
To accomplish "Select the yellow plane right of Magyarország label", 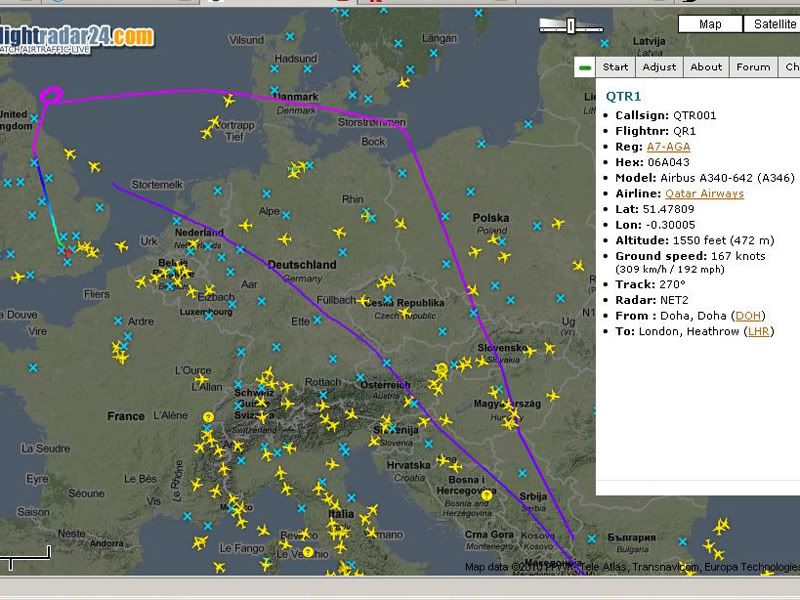I will coord(553,395).
